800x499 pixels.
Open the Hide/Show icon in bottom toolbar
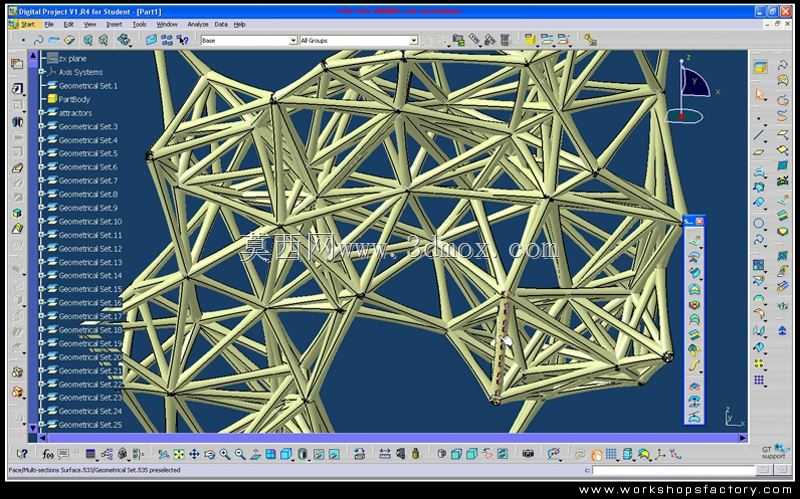click(319, 454)
